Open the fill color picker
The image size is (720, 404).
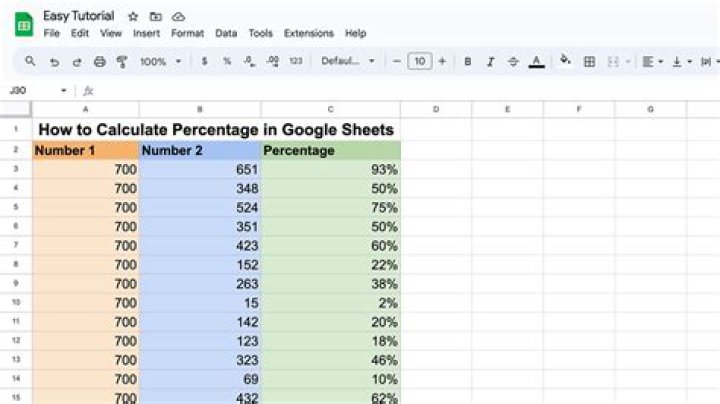[565, 60]
